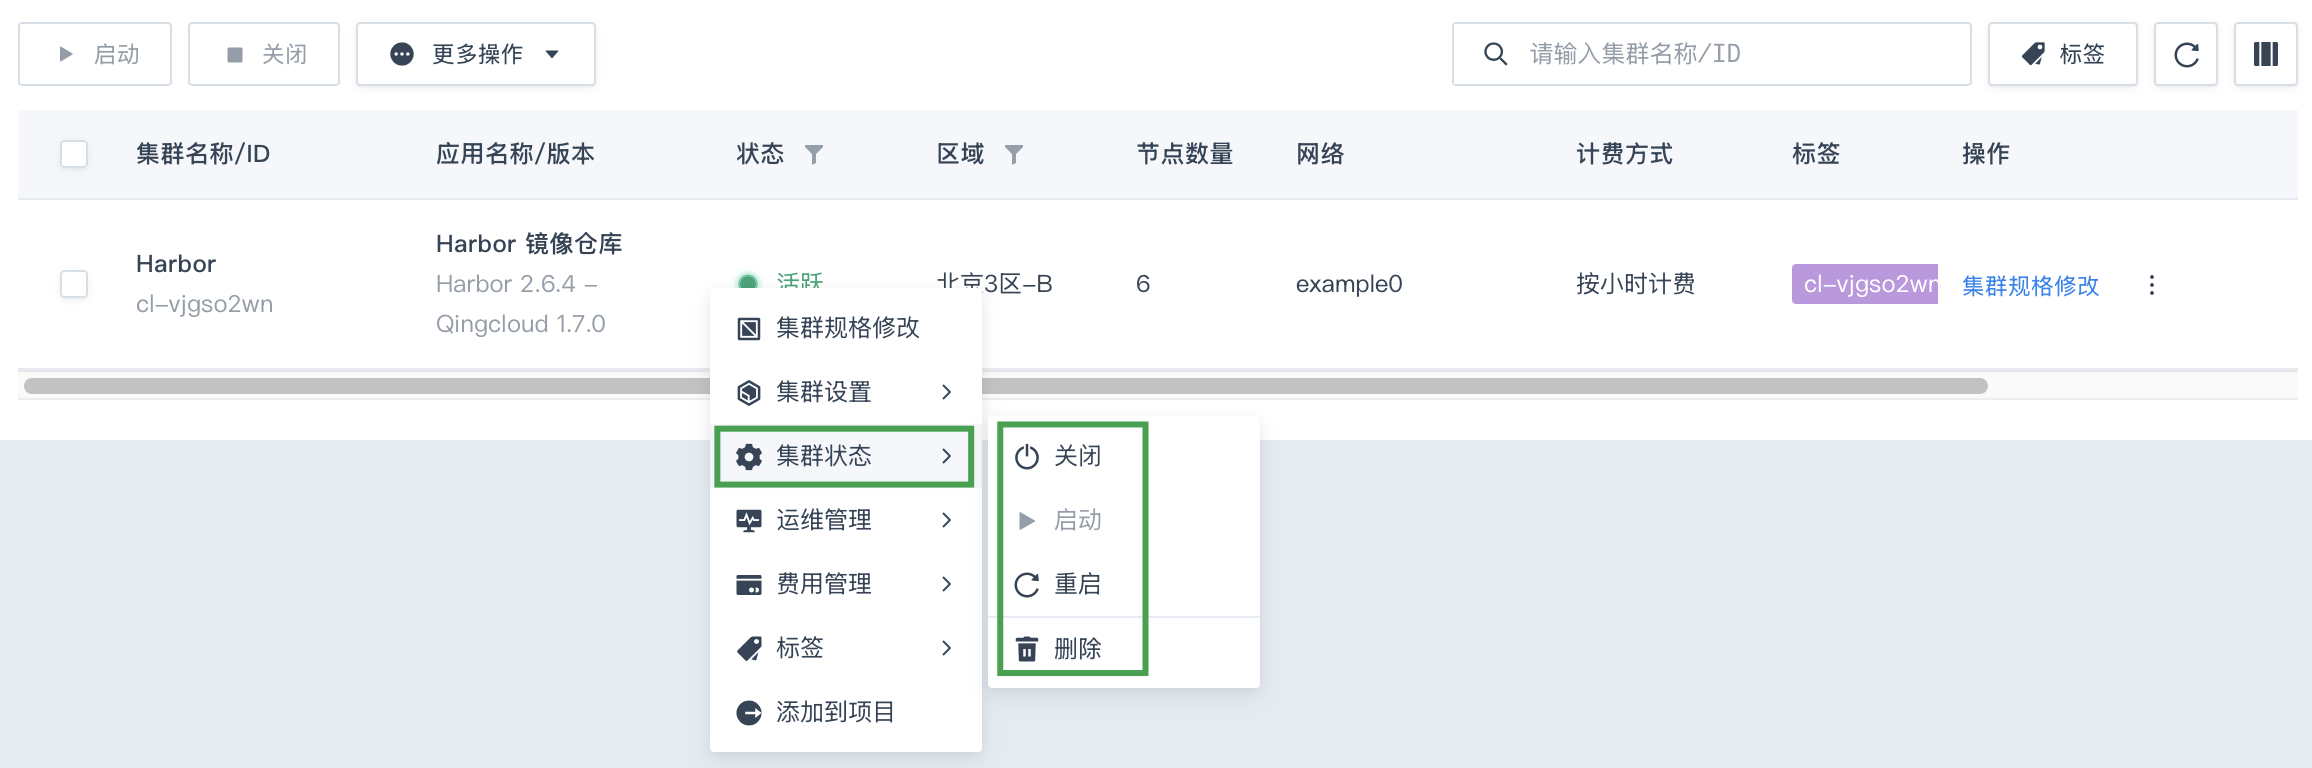Screen dimensions: 2312x768
Task: Click the power icon next to 关闭 in submenu
Action: pos(1027,457)
